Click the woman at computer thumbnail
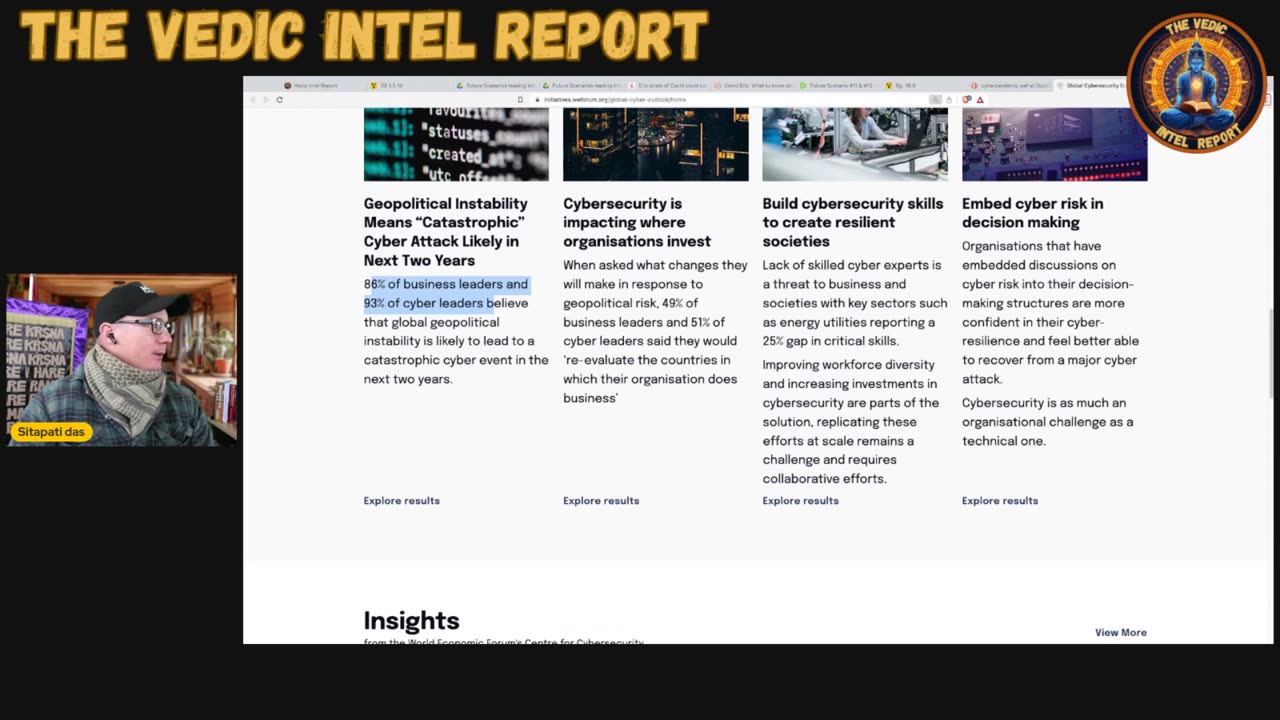1280x720 pixels. [855, 144]
